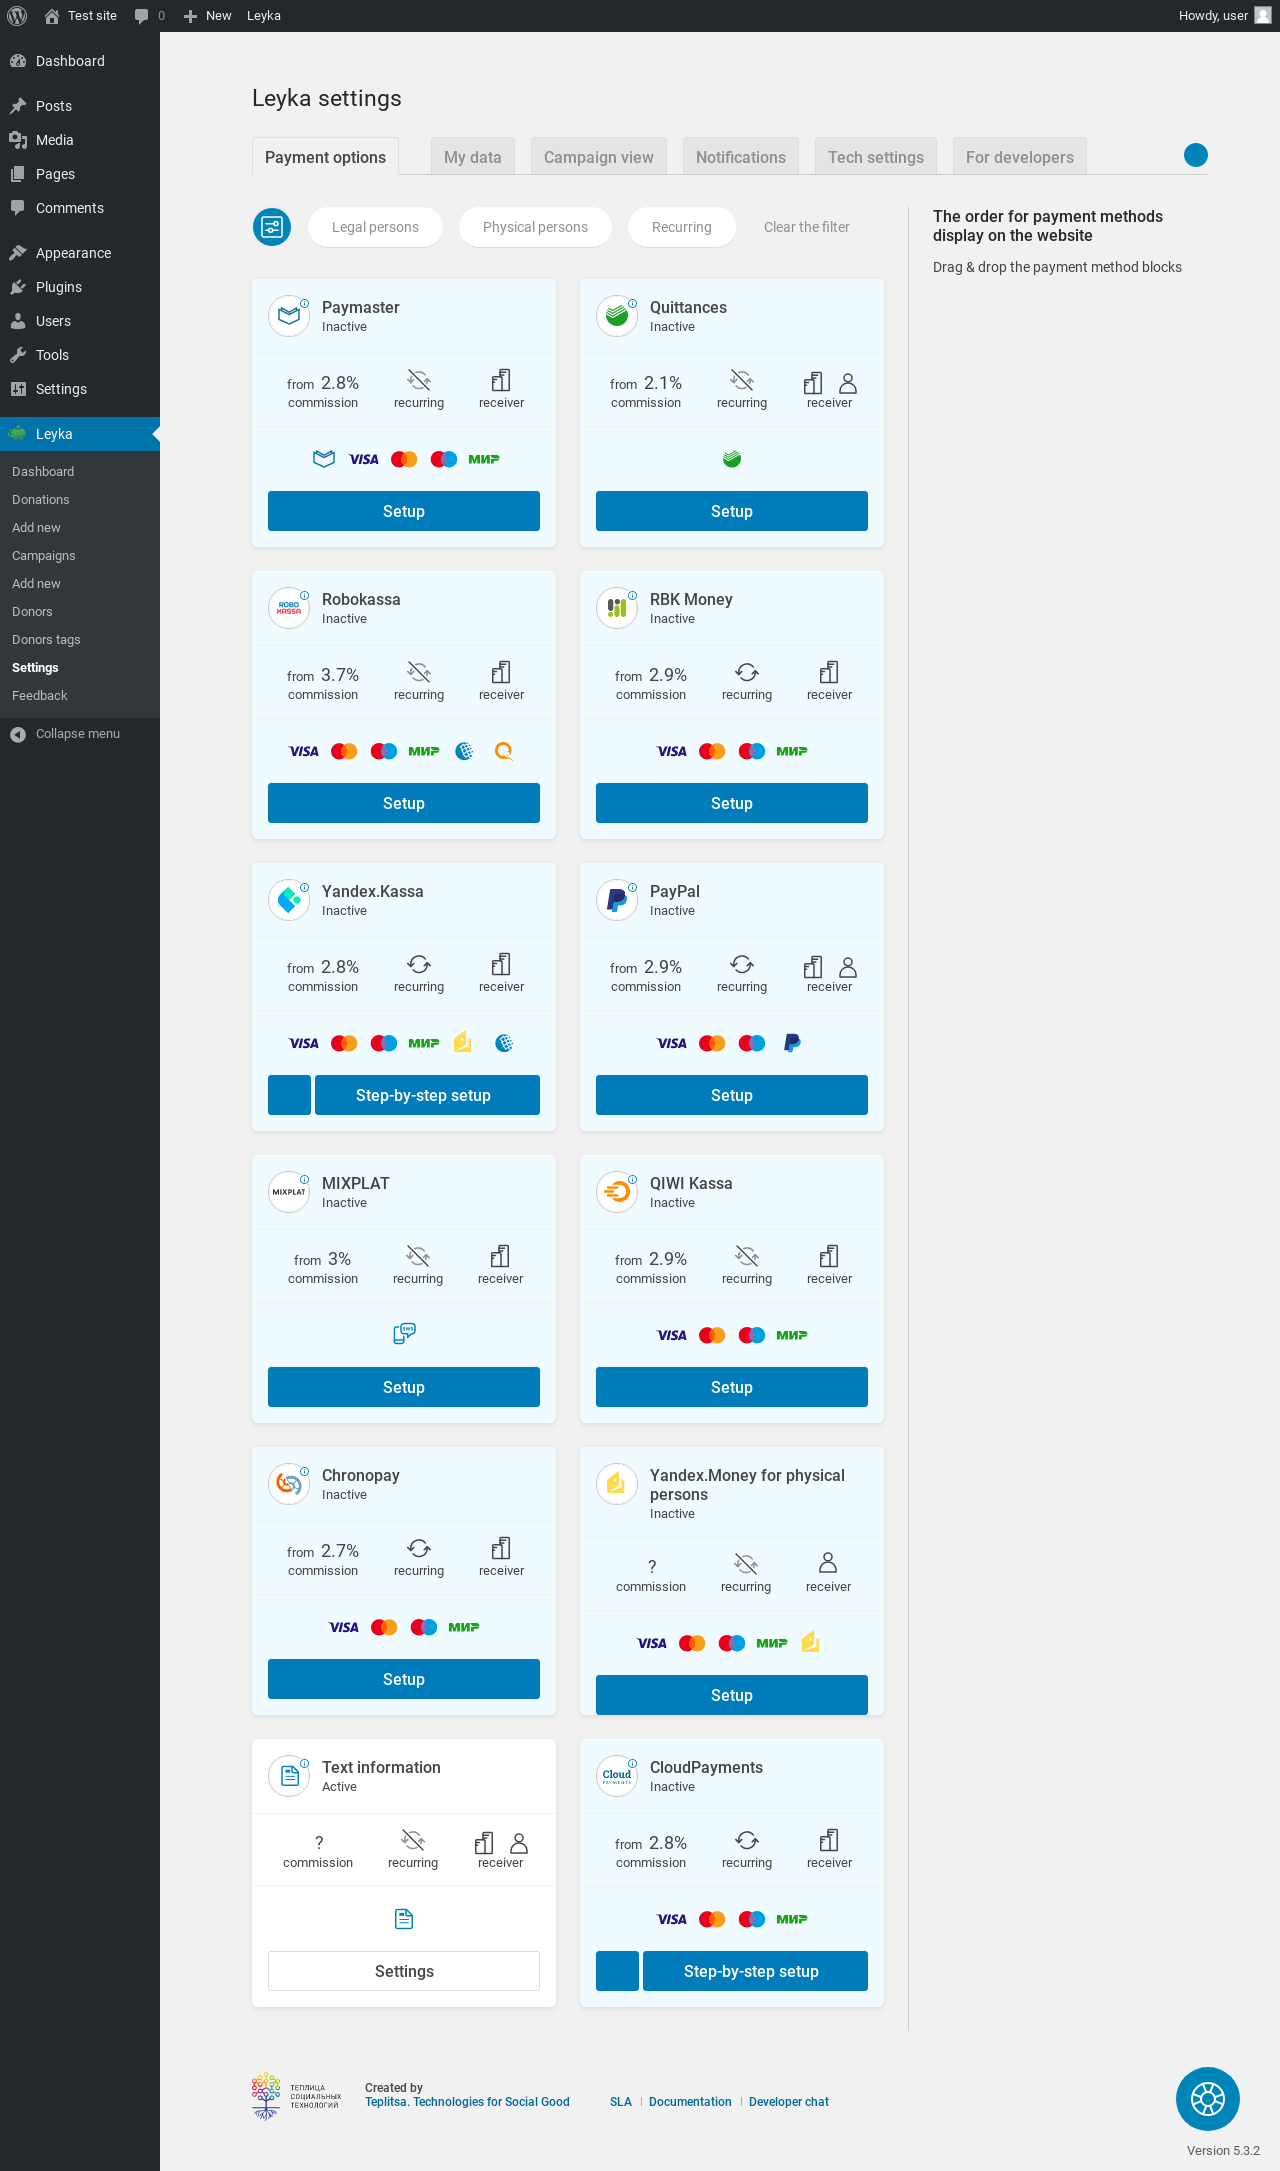Click Setup on the QIWI Kassa card
Screen dimensions: 1280x2171
click(732, 1387)
